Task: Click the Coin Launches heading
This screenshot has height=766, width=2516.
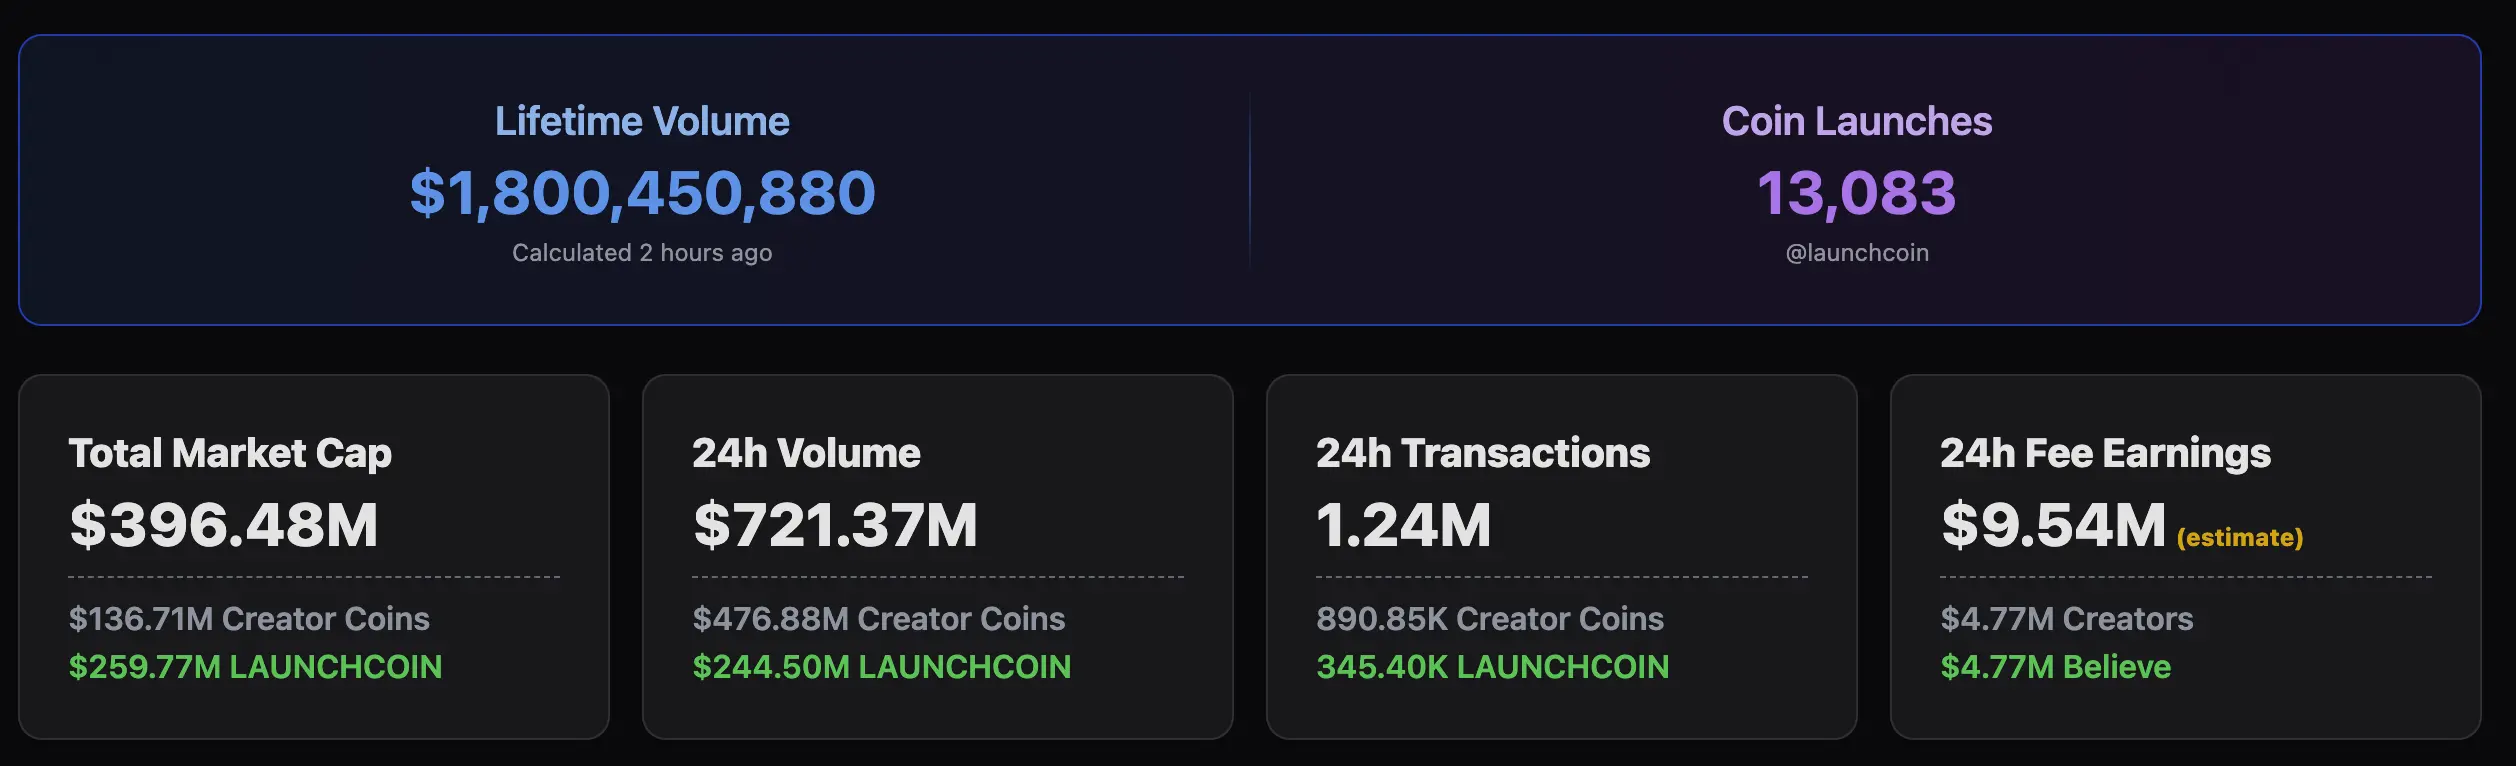Action: coord(1857,121)
